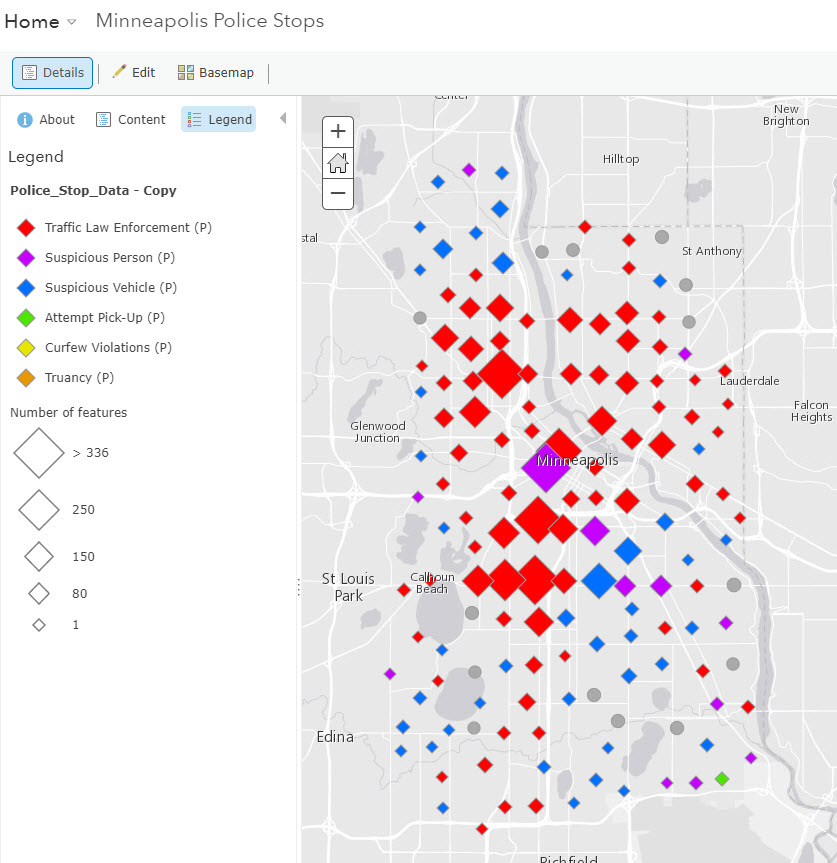Screen dimensions: 837x863
Task: Click the Minneapolis Police Stops title
Action: tap(210, 21)
